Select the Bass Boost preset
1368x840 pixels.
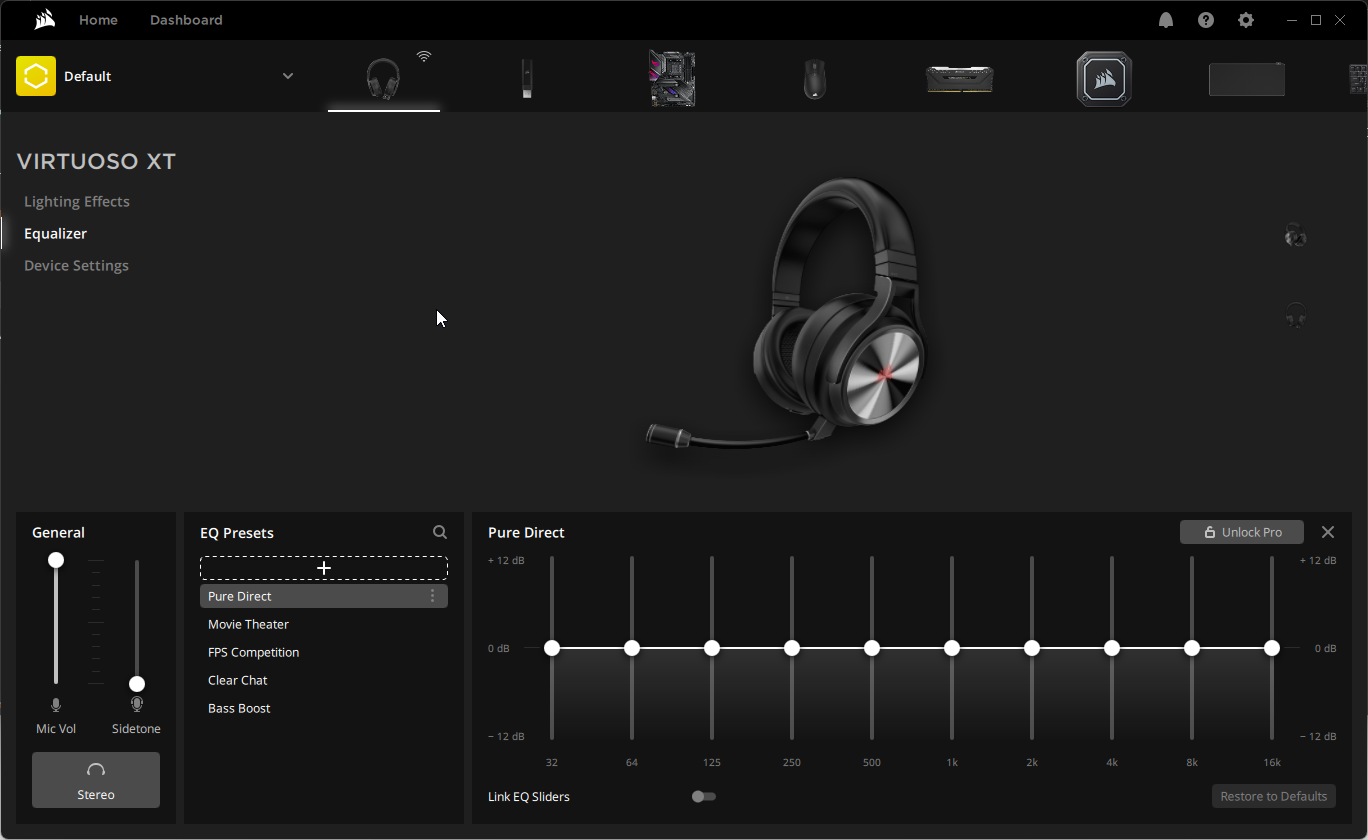pos(239,708)
